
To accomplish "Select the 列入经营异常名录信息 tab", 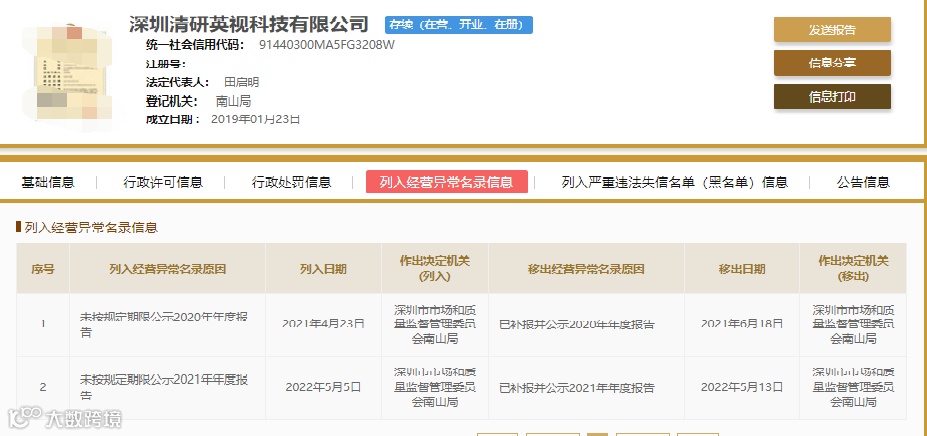I will pos(446,182).
